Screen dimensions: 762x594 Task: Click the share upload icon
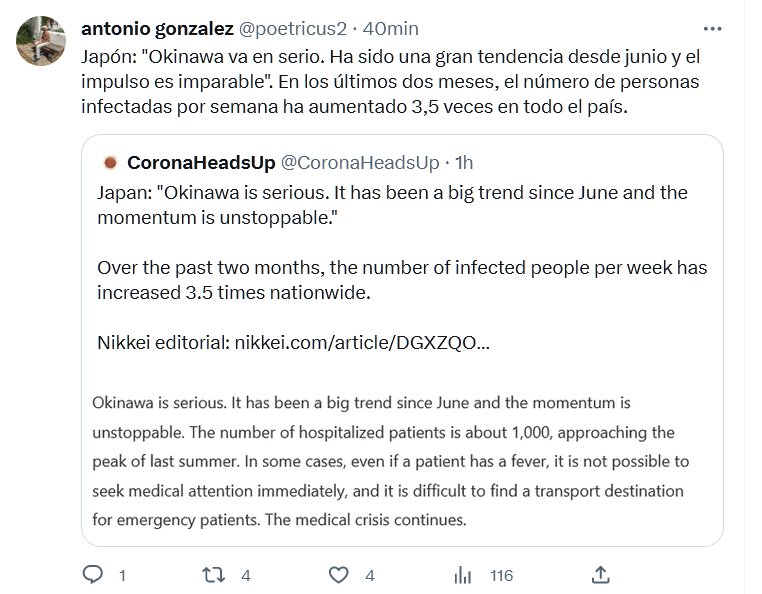coord(600,575)
